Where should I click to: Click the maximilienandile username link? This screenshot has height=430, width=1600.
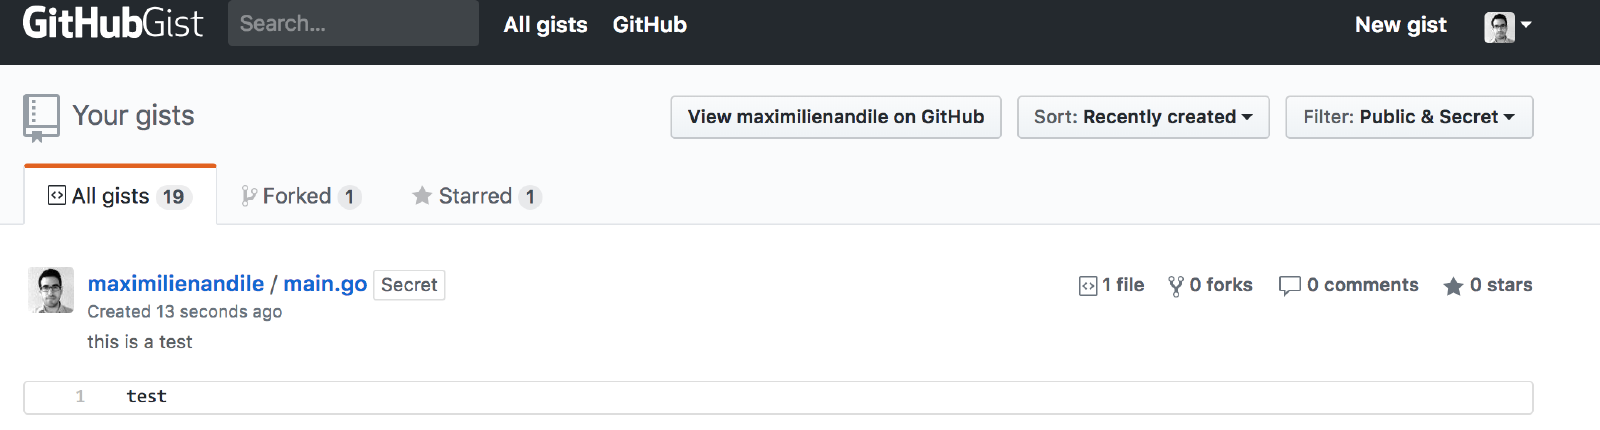pyautogui.click(x=176, y=284)
